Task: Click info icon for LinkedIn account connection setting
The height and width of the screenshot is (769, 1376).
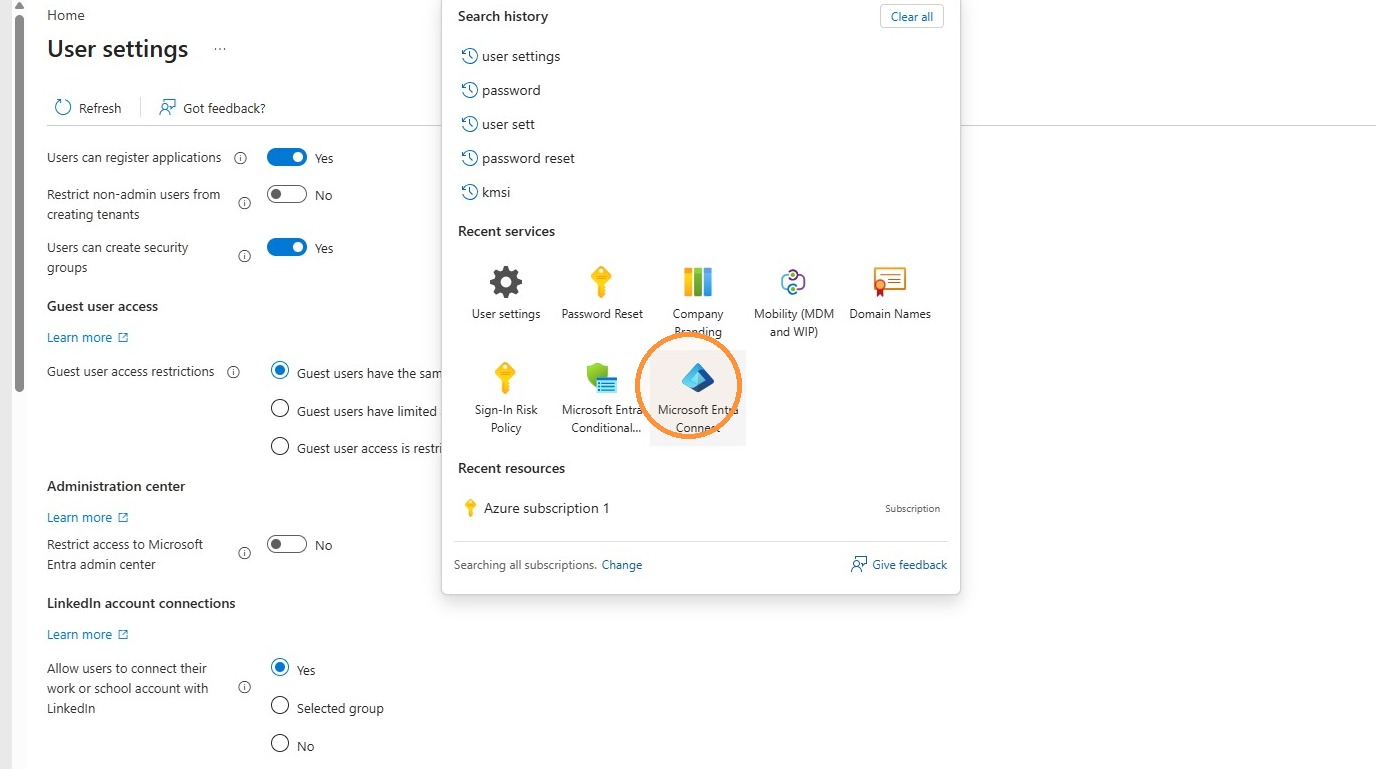Action: coord(244,688)
